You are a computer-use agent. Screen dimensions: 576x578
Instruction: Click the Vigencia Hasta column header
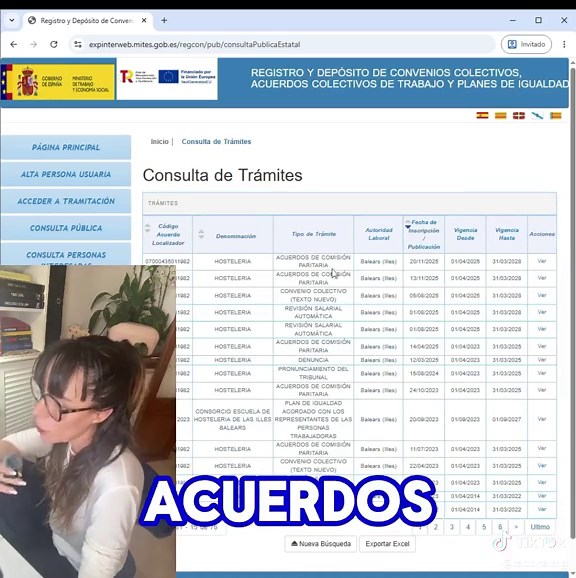click(x=507, y=234)
